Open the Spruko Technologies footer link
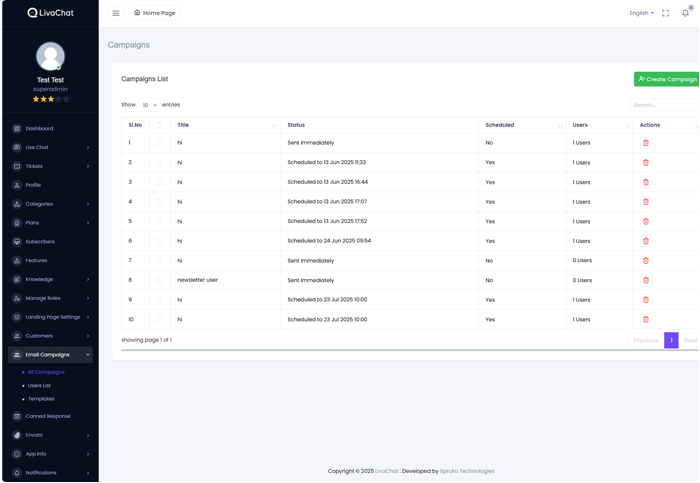 pos(467,471)
